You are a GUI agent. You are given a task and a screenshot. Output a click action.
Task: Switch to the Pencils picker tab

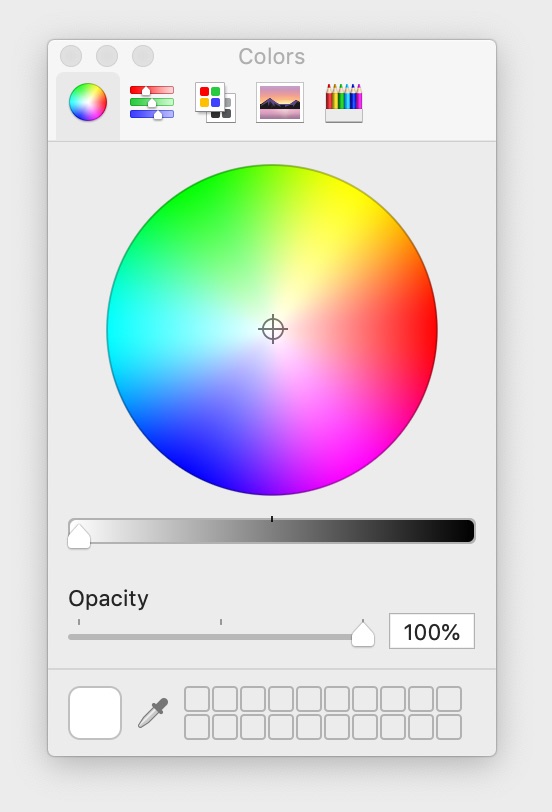(344, 103)
